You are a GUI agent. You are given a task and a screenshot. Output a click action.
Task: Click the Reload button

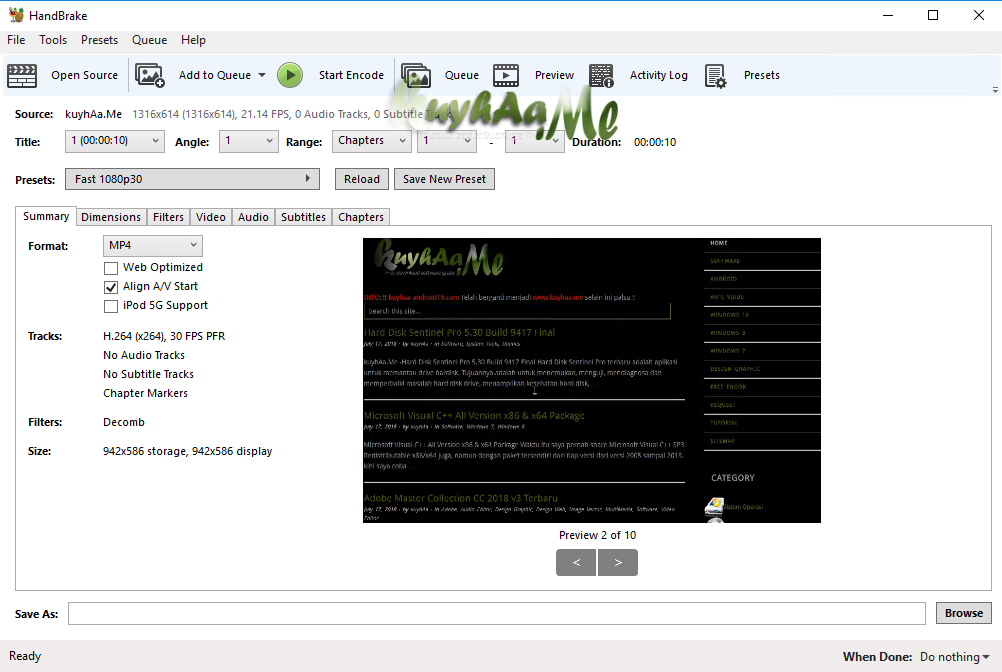tap(362, 179)
